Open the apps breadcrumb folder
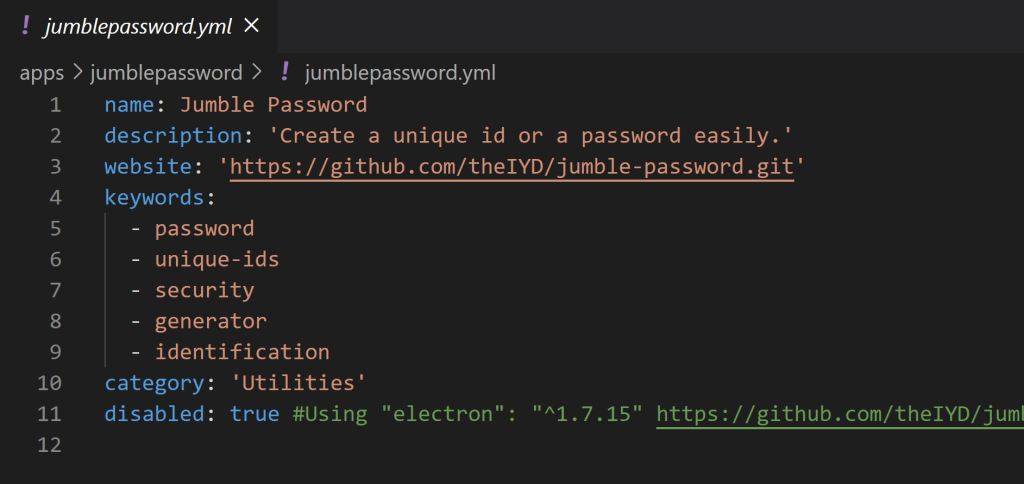Viewport: 1024px width, 484px height. pyautogui.click(x=41, y=73)
